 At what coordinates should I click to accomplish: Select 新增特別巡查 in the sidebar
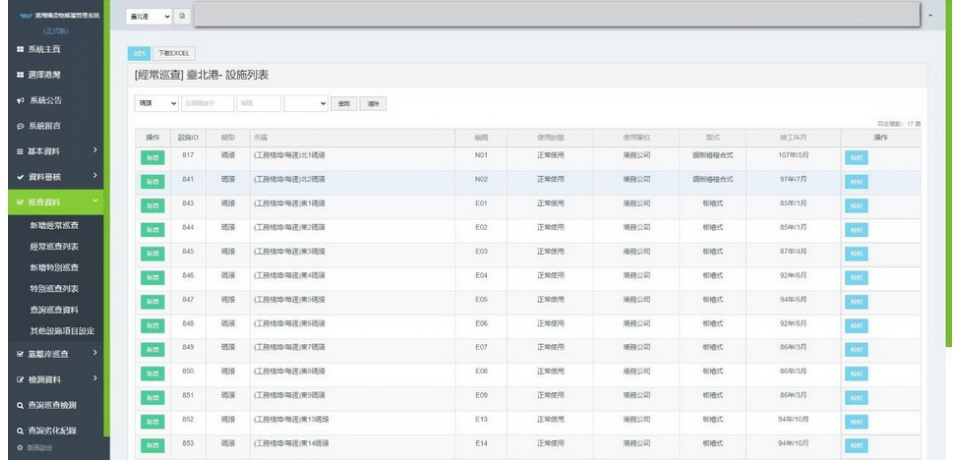[58, 268]
